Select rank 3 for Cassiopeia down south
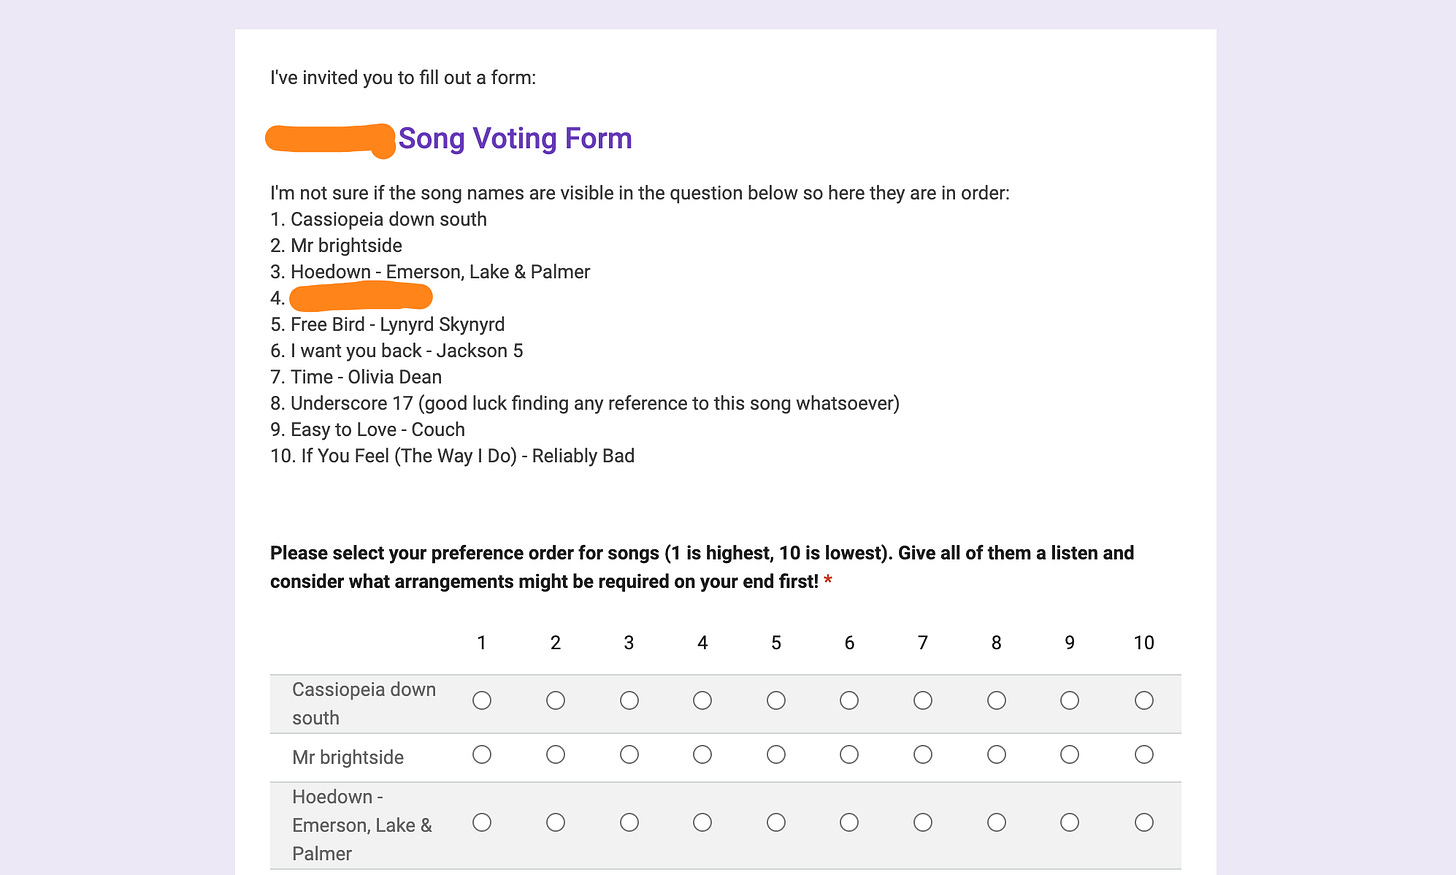 [629, 701]
